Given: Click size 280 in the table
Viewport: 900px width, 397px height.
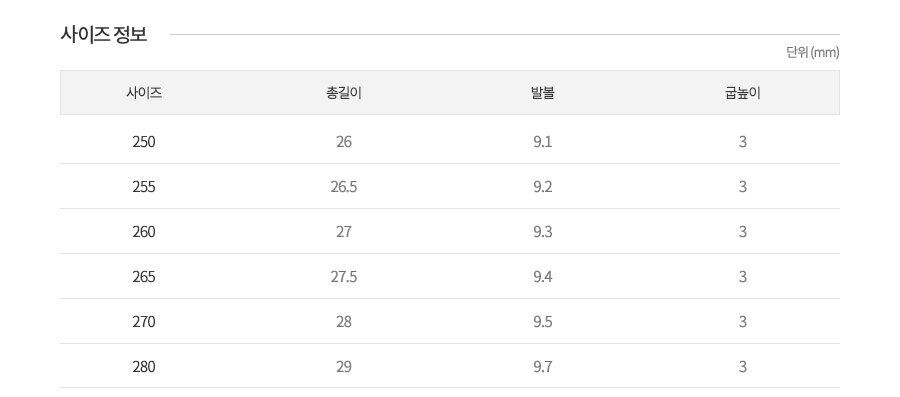Looking at the screenshot, I should (x=144, y=367).
